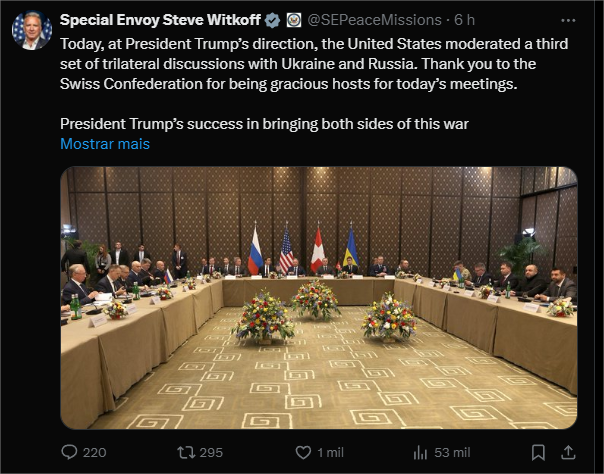
Task: Click the reply speech bubble icon
Action: pyautogui.click(x=69, y=452)
